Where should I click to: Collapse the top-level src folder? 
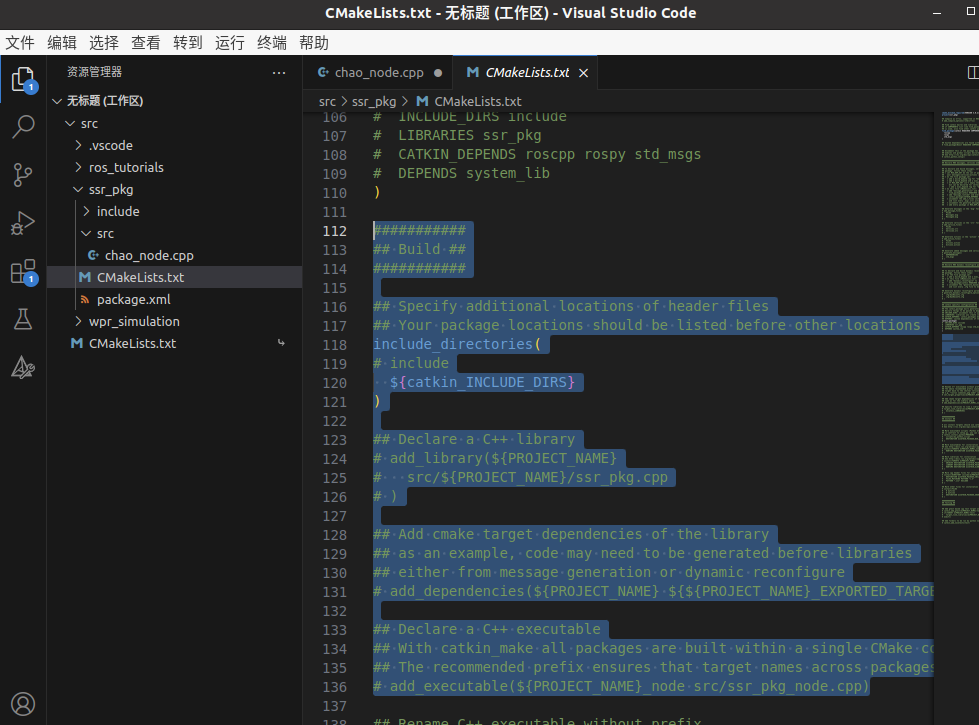pyautogui.click(x=71, y=124)
